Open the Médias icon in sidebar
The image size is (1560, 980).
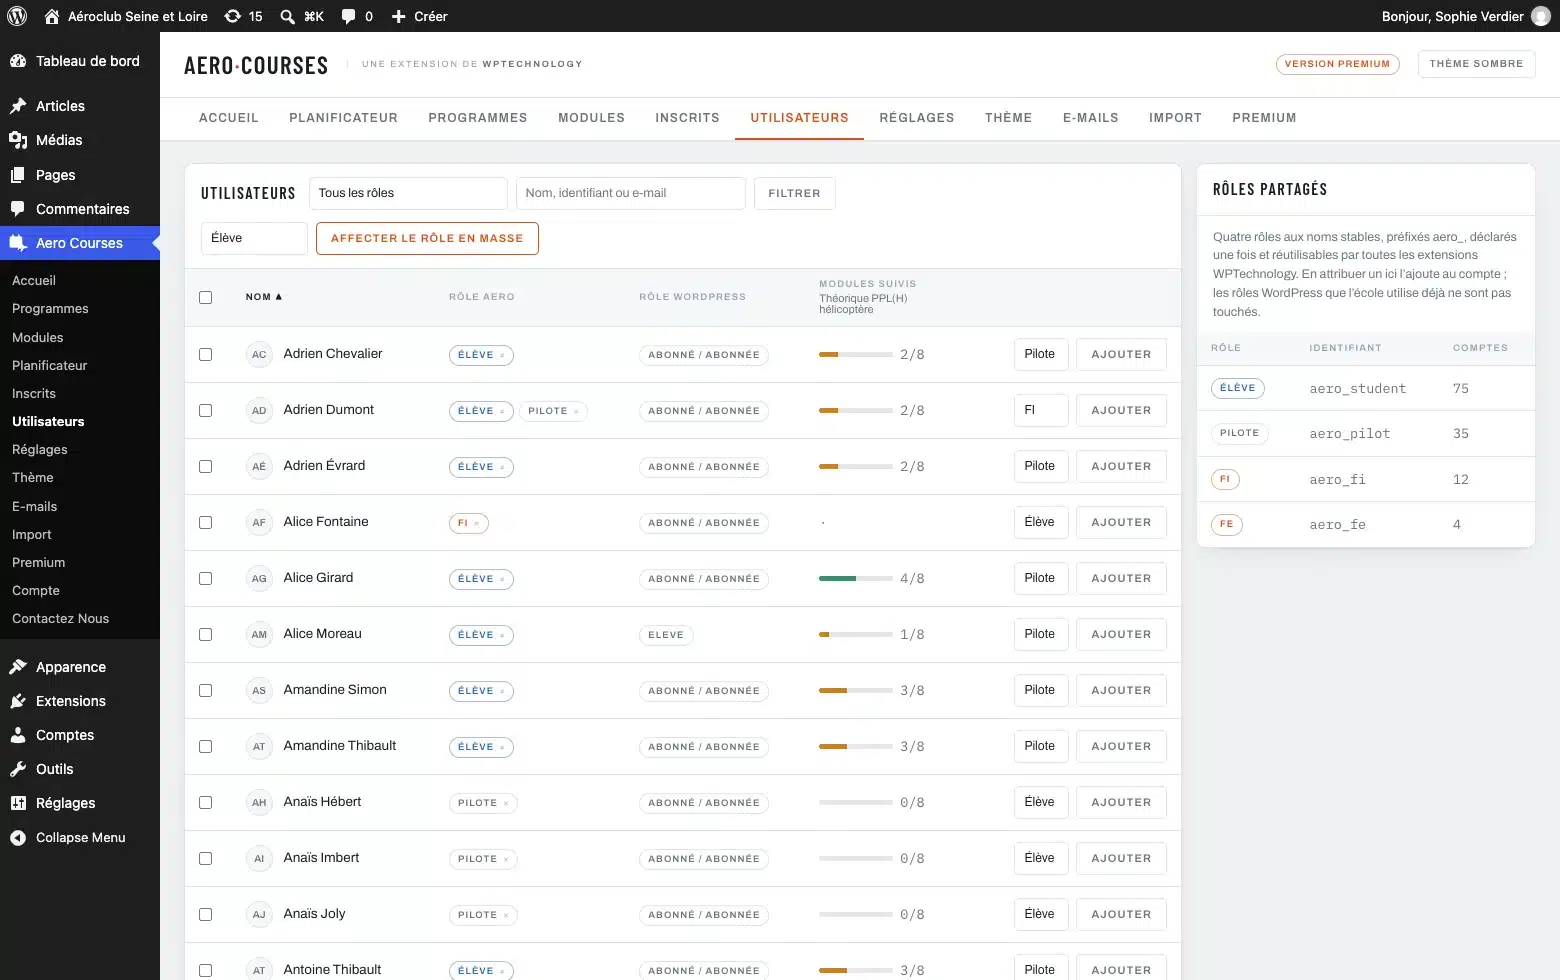coord(18,140)
